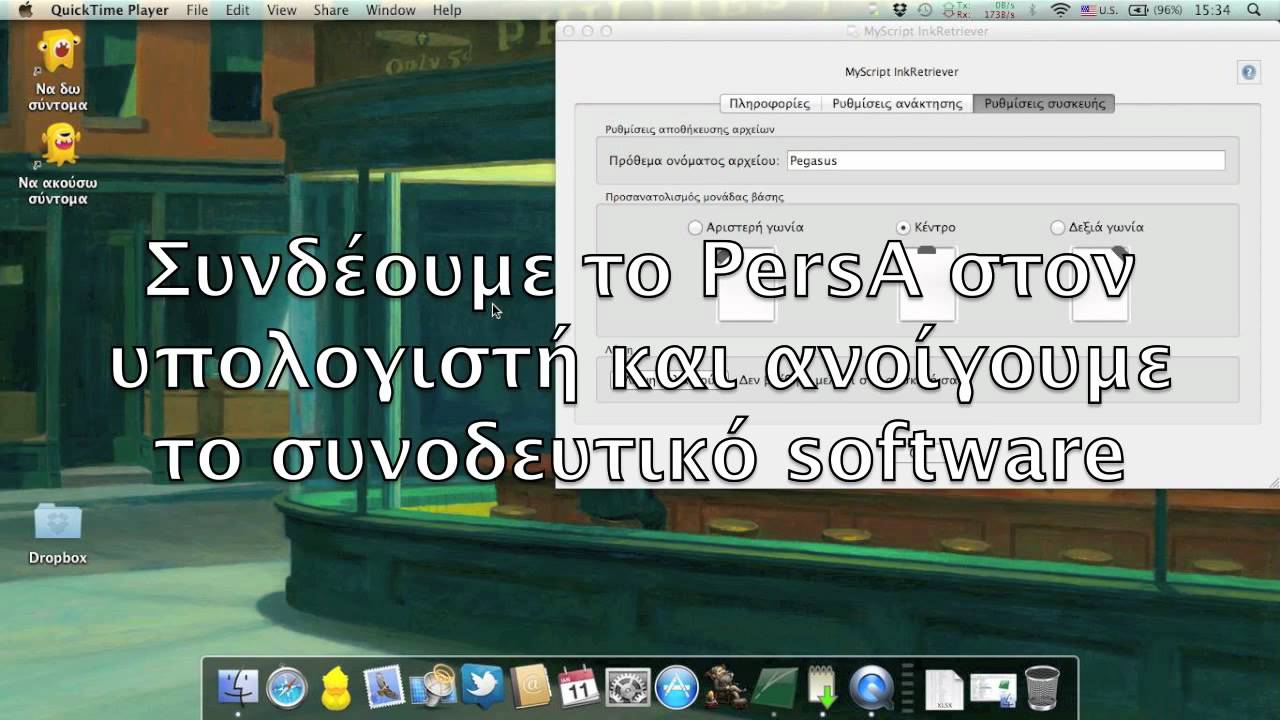Click the notepad with green arrow dock icon
Image resolution: width=1280 pixels, height=720 pixels.
[x=822, y=687]
